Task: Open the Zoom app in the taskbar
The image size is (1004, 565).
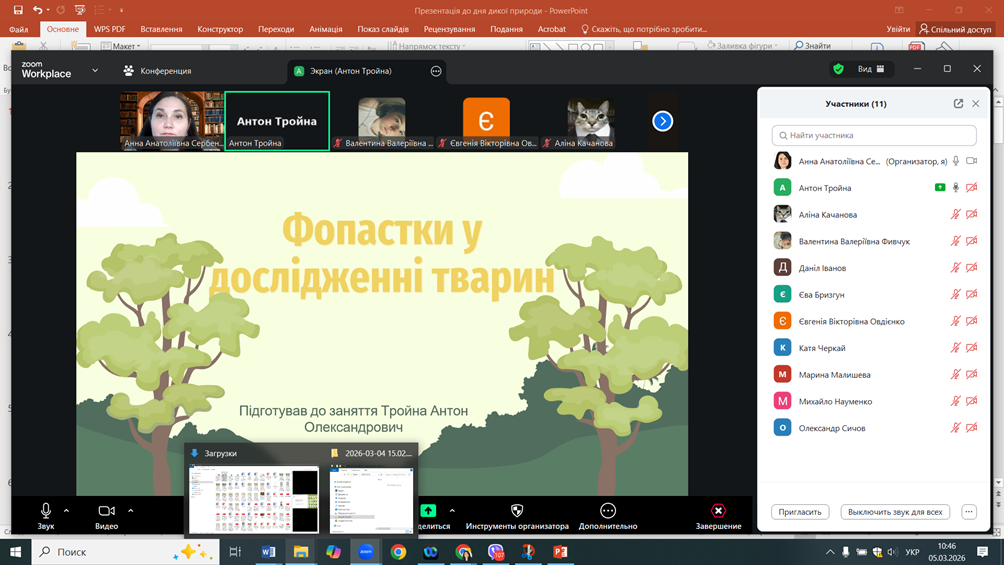Action: (366, 551)
